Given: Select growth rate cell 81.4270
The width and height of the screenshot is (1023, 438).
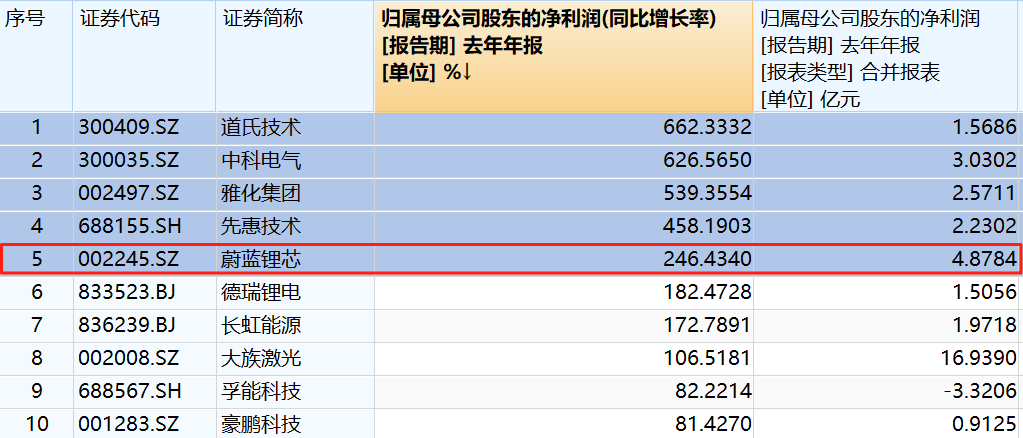Looking at the screenshot, I should [x=564, y=425].
